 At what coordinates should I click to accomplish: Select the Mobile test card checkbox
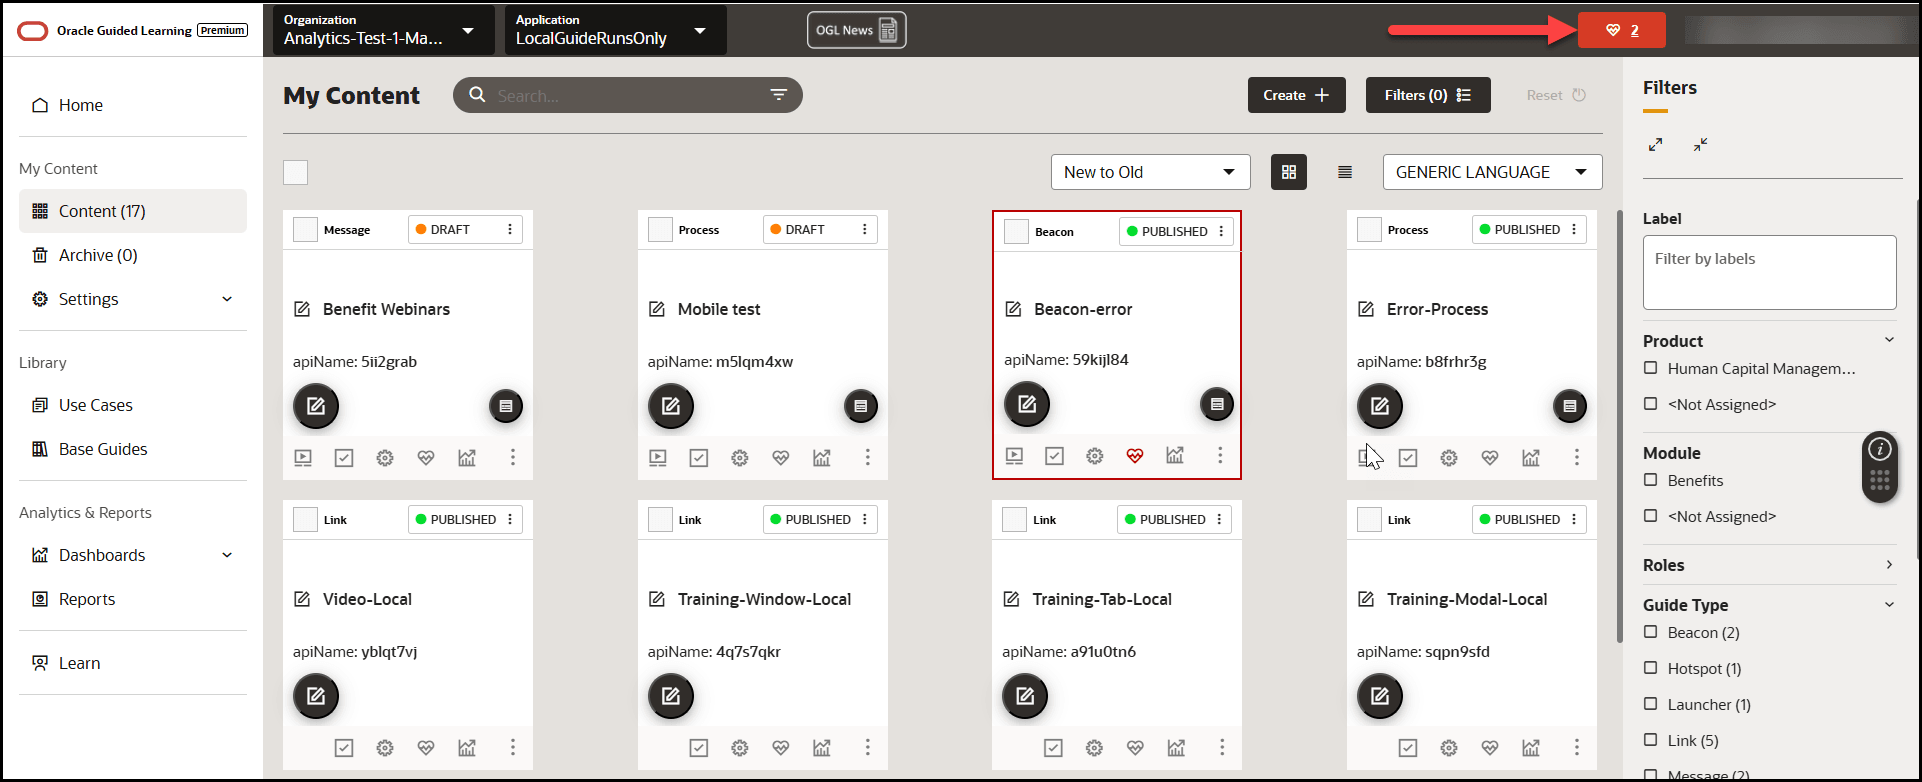point(660,229)
